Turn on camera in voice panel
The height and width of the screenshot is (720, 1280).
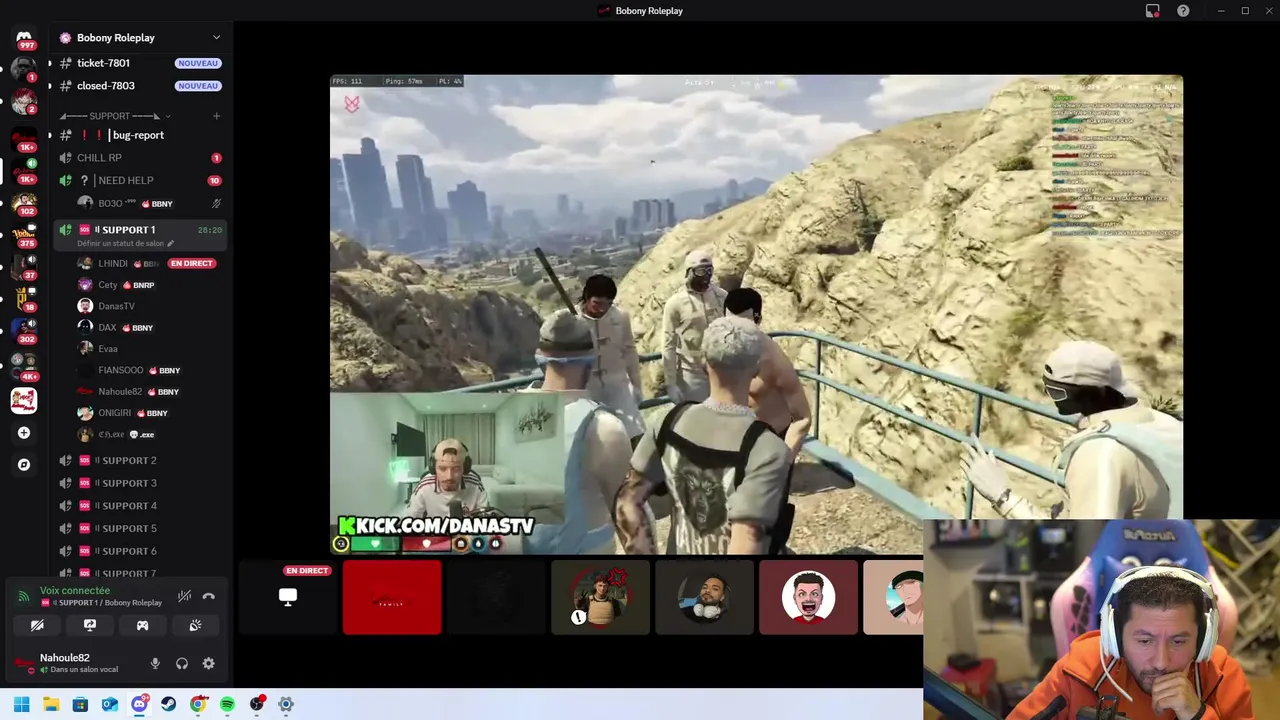click(37, 625)
